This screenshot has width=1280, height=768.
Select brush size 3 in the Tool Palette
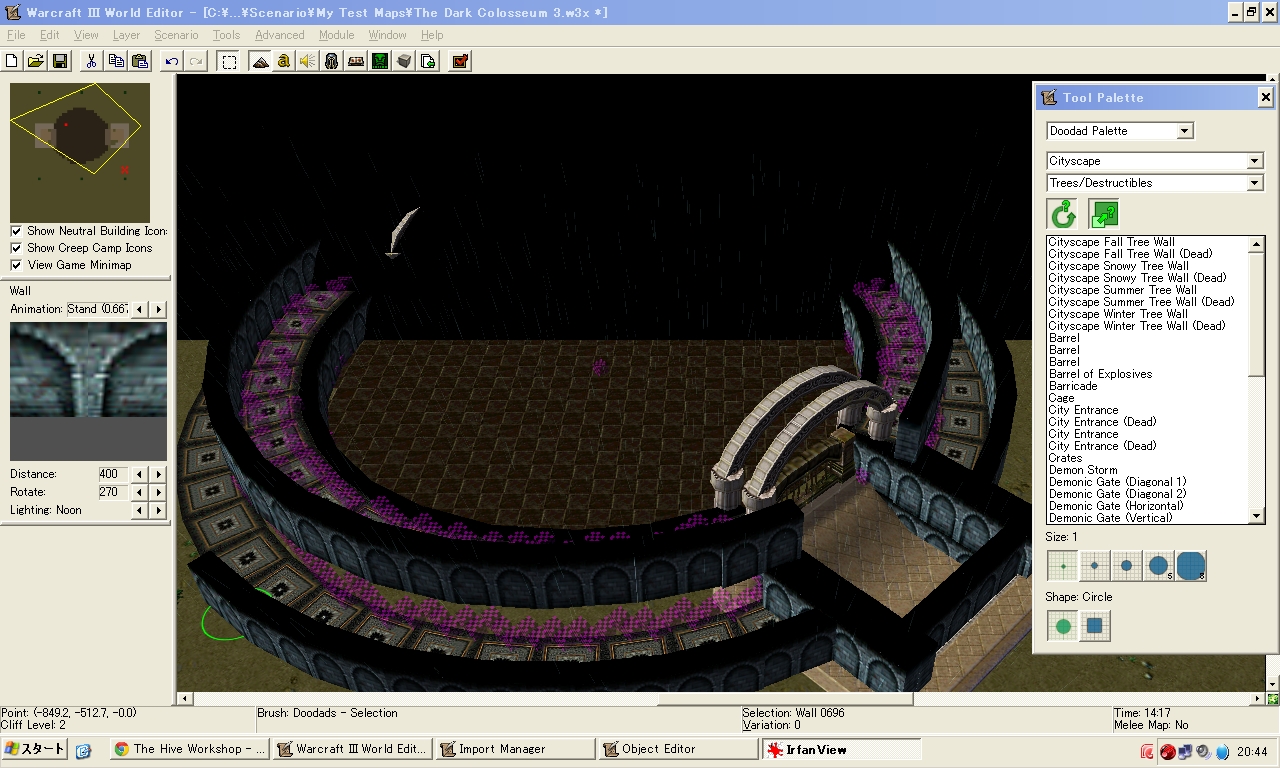1126,566
